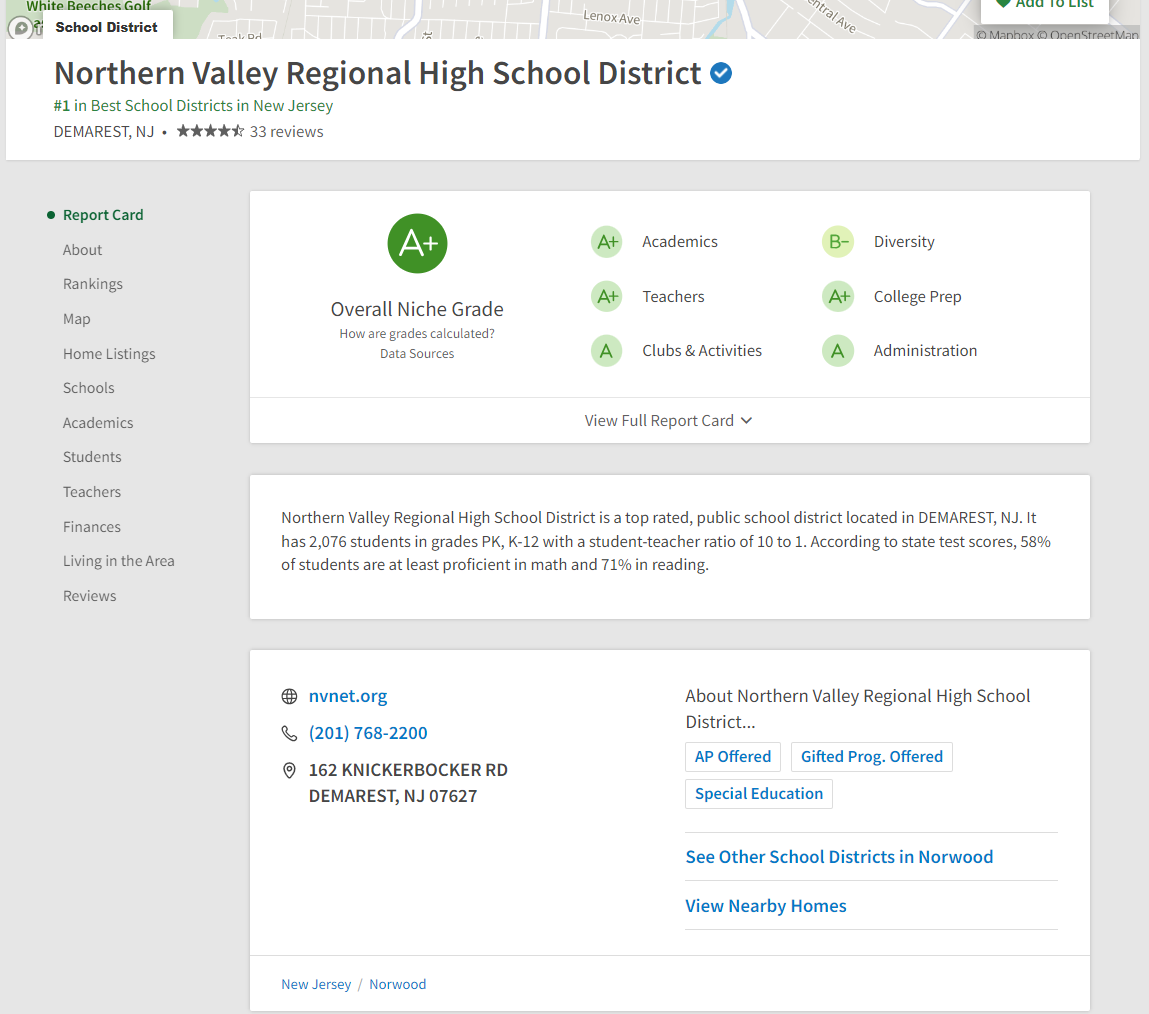This screenshot has height=1014, width=1149.
Task: Click the Special Education tag
Action: 759,794
